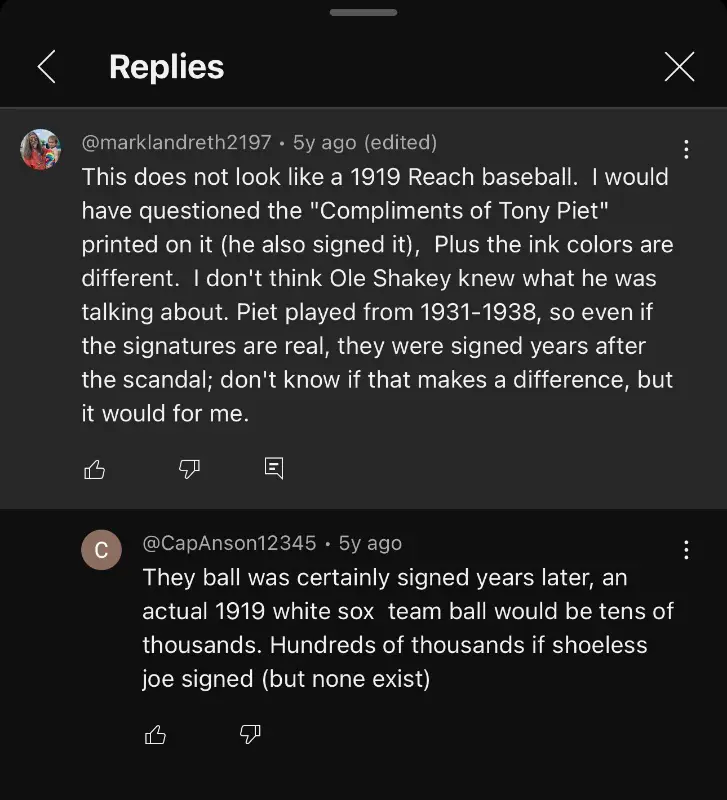Tap the dot separator beside @marklandreth2197
This screenshot has width=727, height=800.
point(282,143)
